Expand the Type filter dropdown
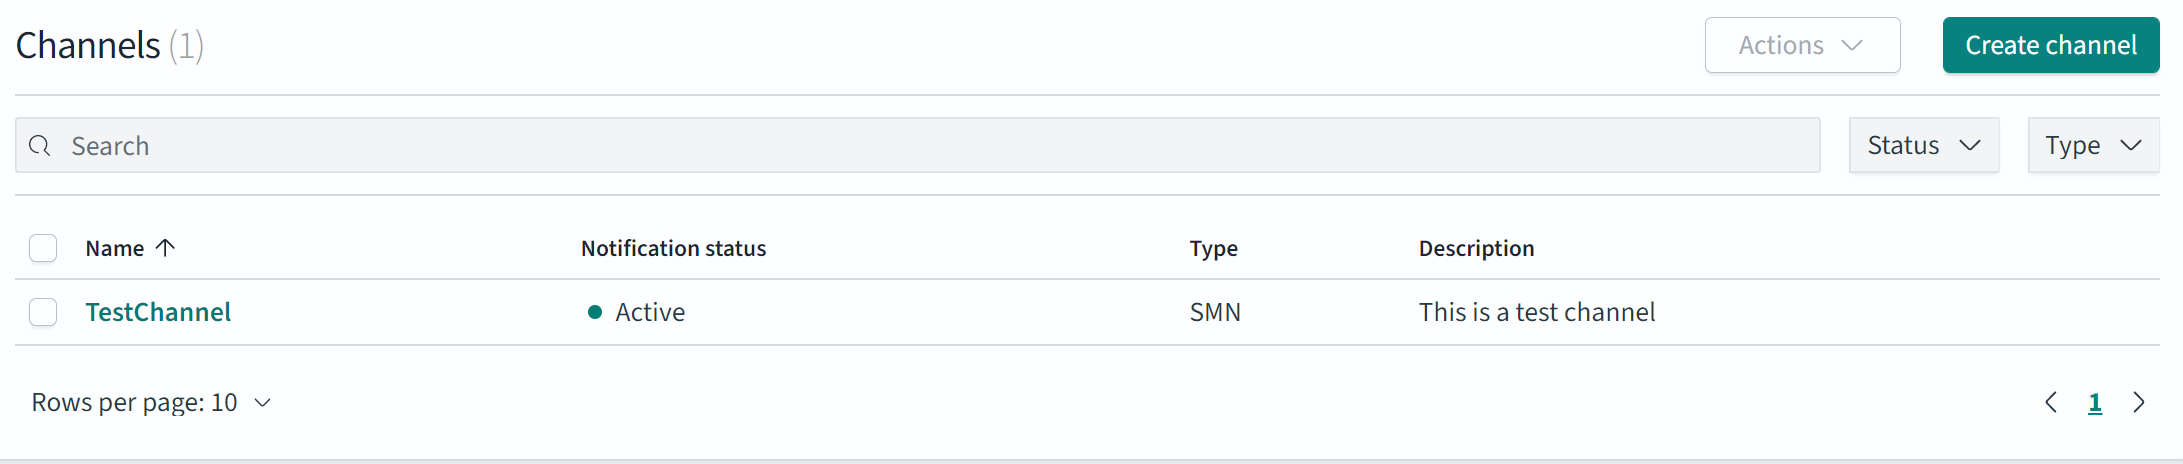2183x464 pixels. point(2093,146)
